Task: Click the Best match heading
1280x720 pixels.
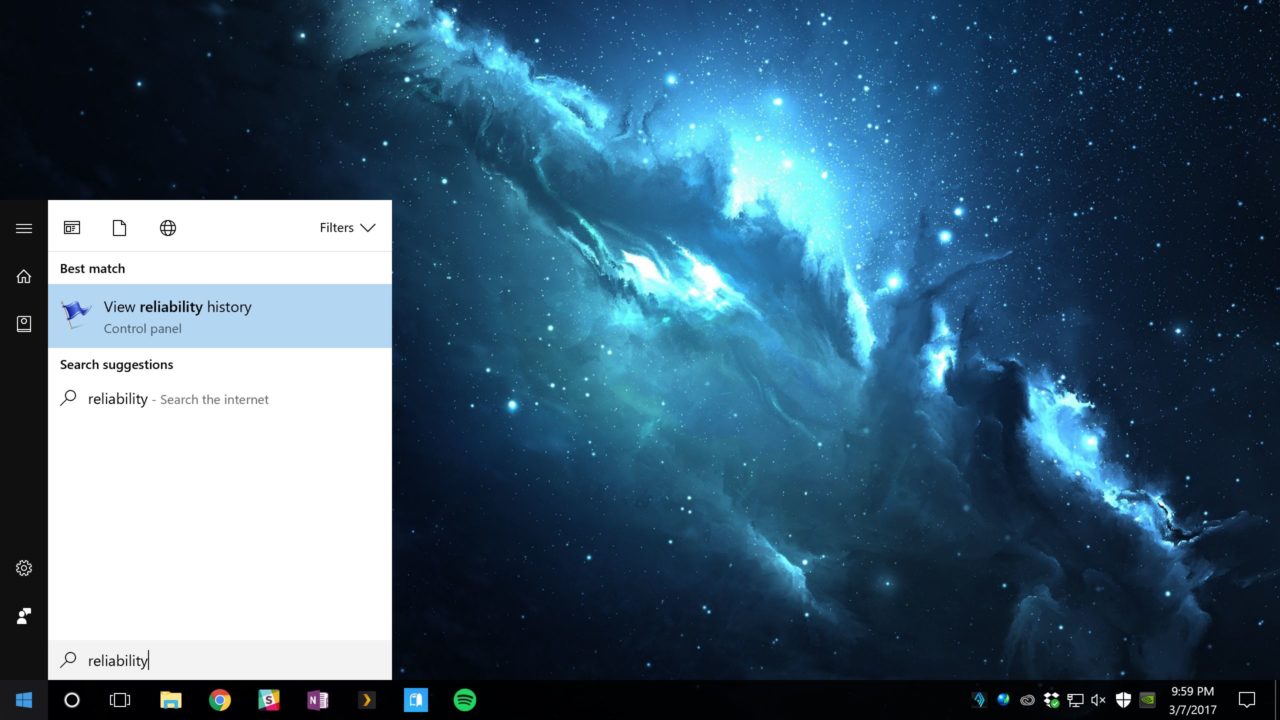Action: pos(92,268)
